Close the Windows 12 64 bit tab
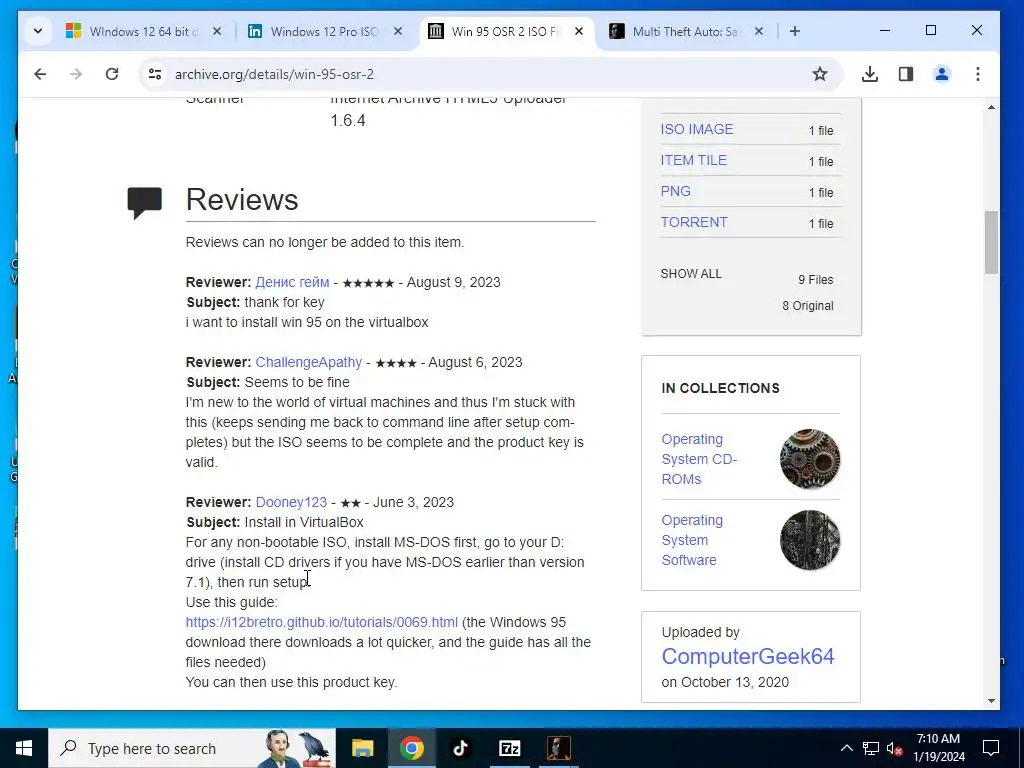 217,31
